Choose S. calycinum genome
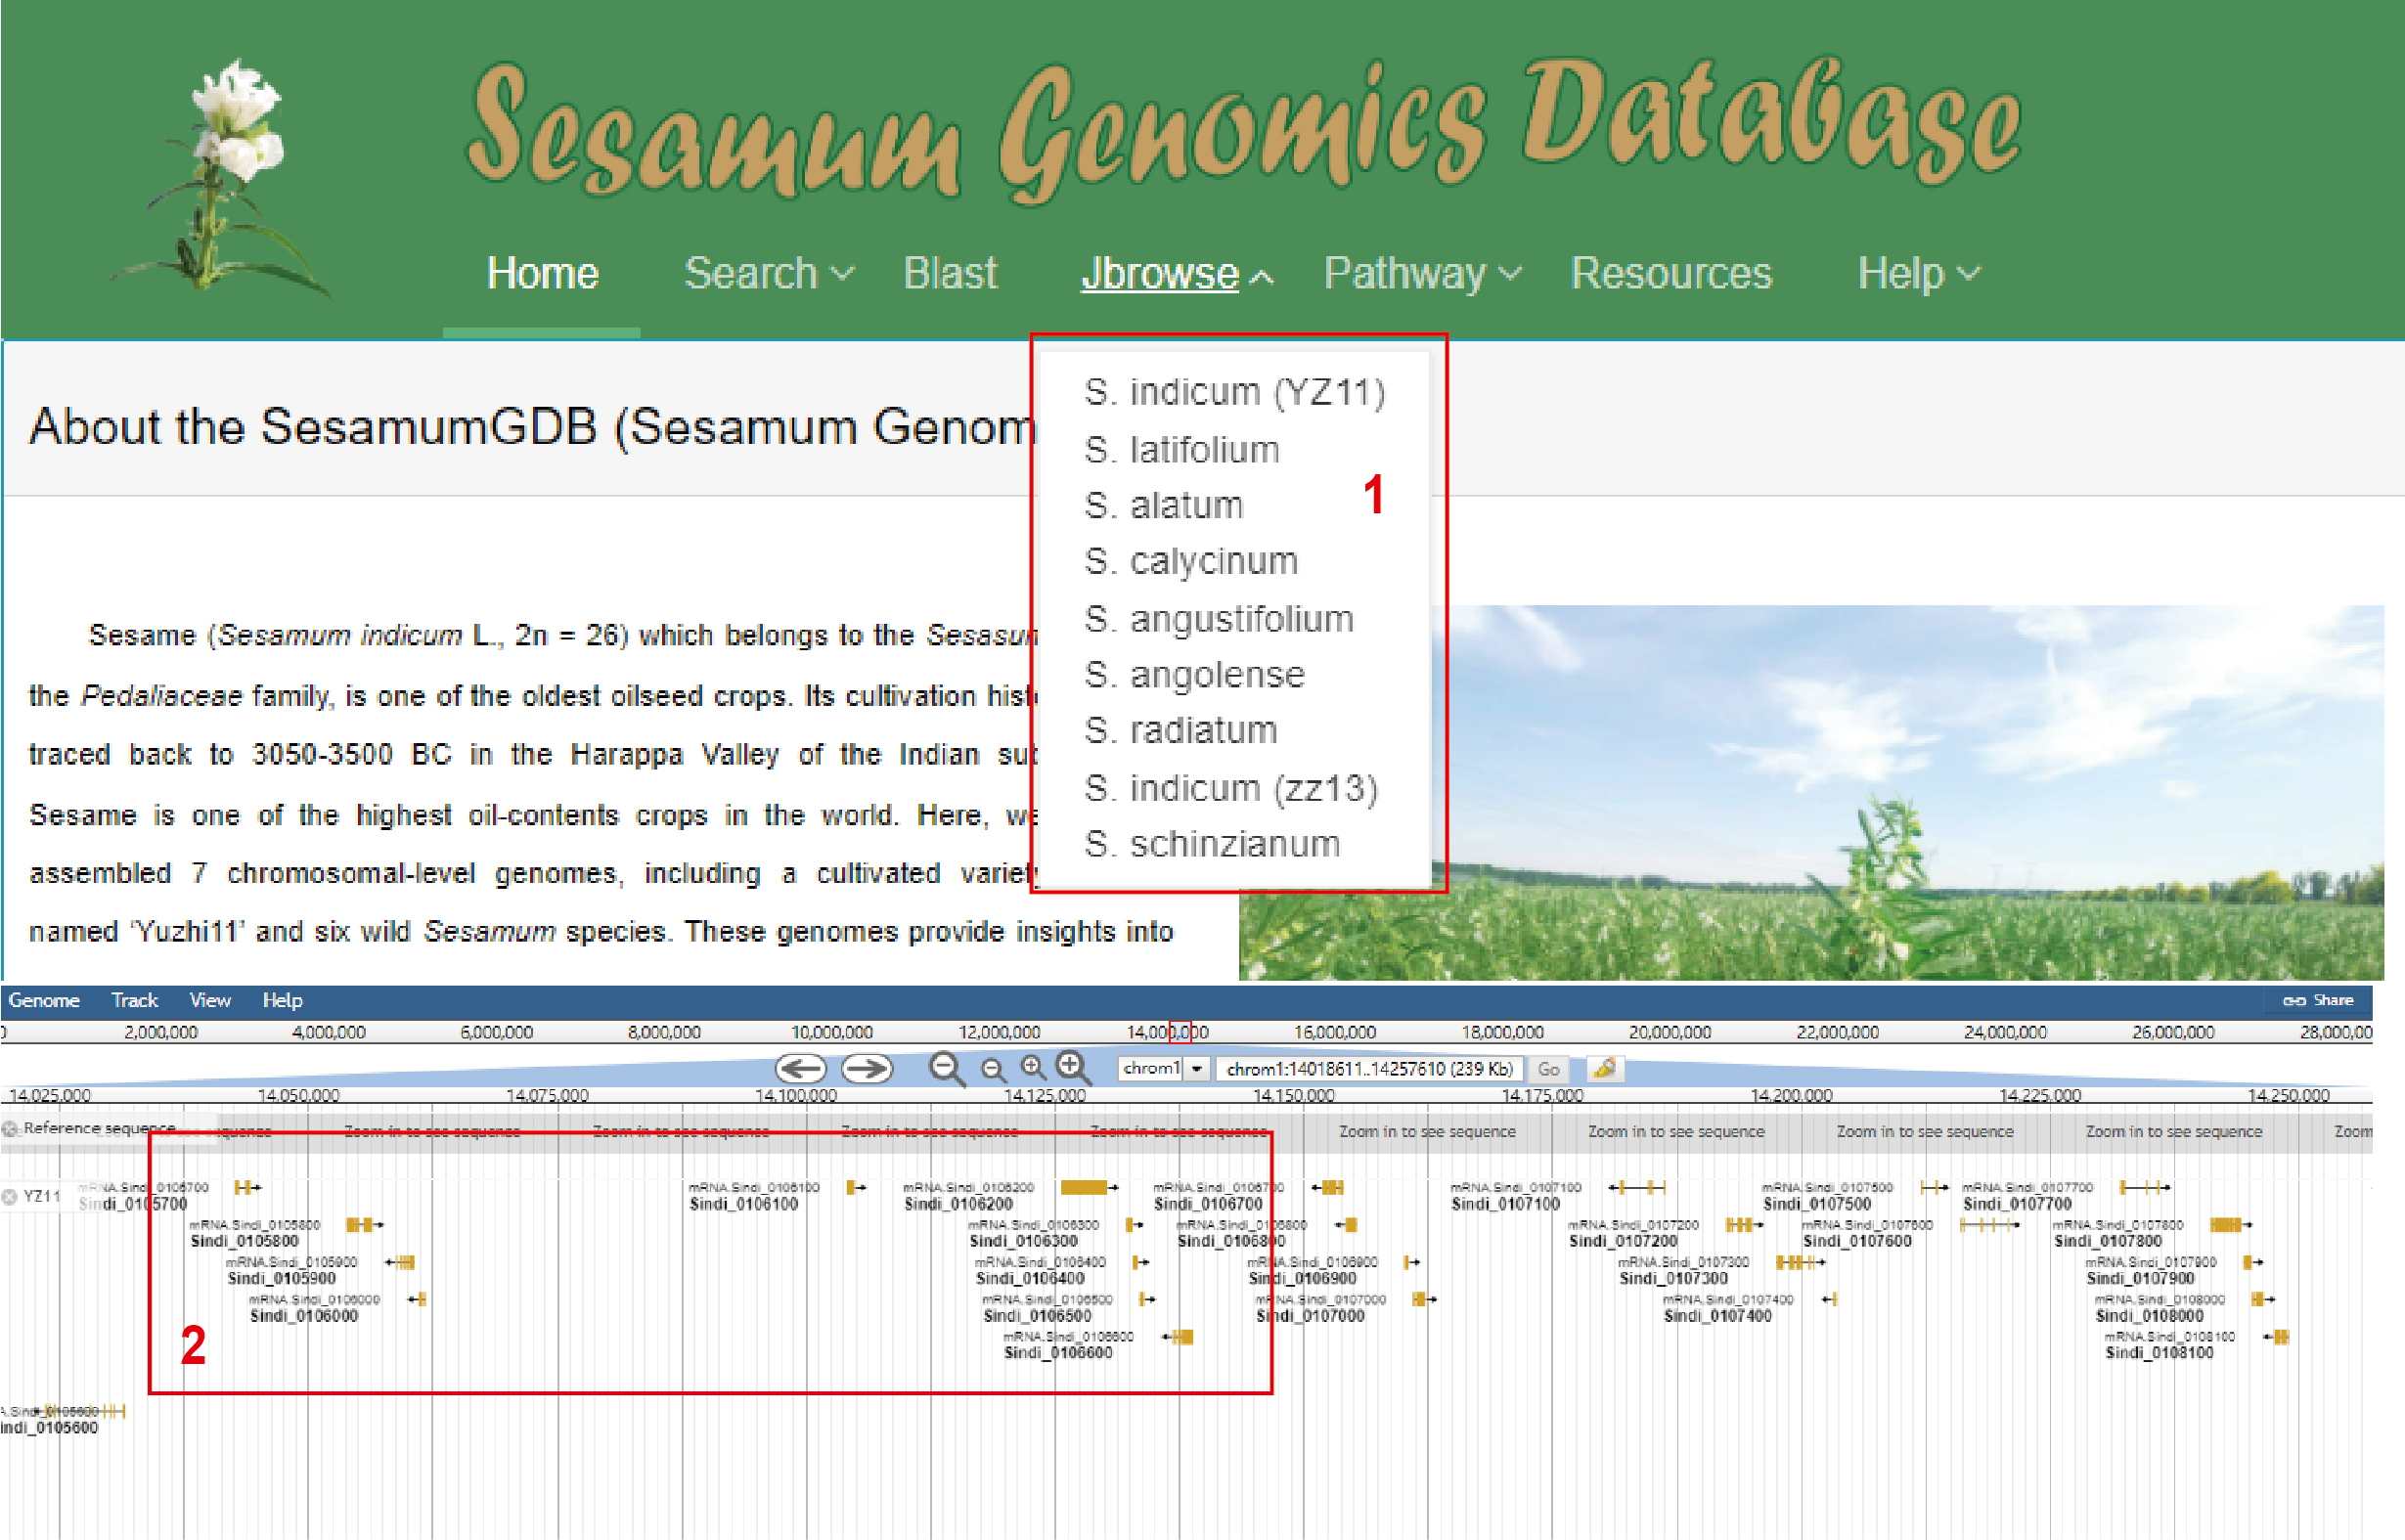Screen dimensions: 2405x1540 [x=1191, y=561]
